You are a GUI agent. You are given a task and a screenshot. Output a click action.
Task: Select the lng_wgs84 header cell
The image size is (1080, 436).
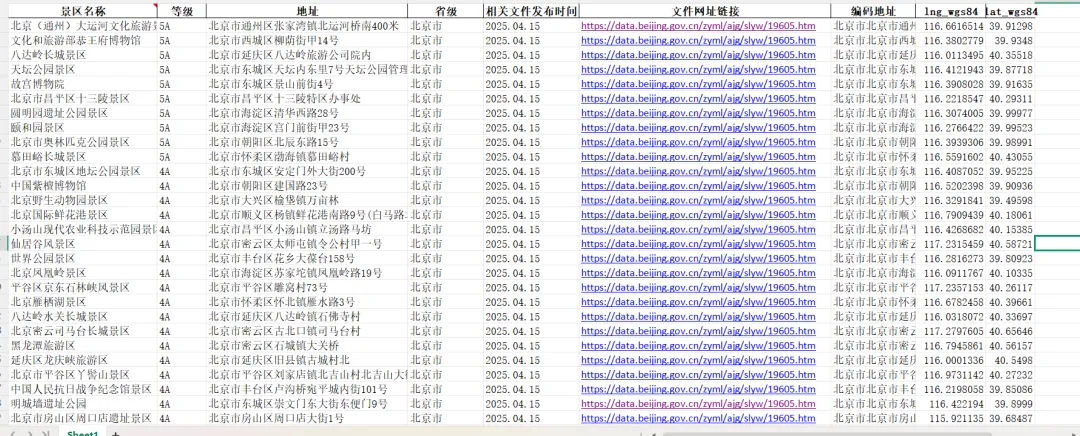tap(951, 12)
